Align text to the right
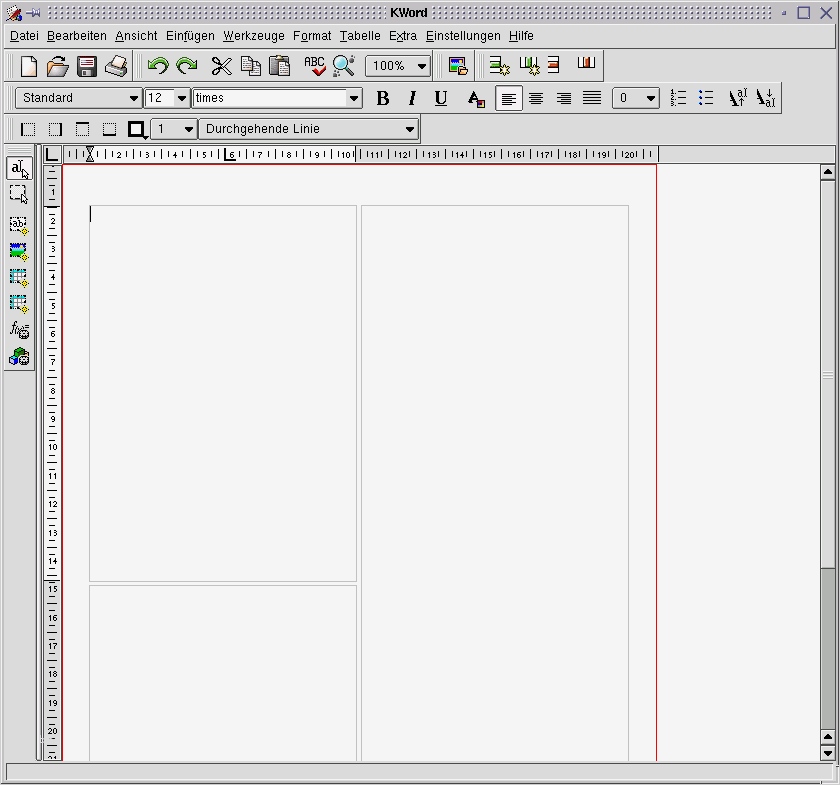 pos(564,99)
